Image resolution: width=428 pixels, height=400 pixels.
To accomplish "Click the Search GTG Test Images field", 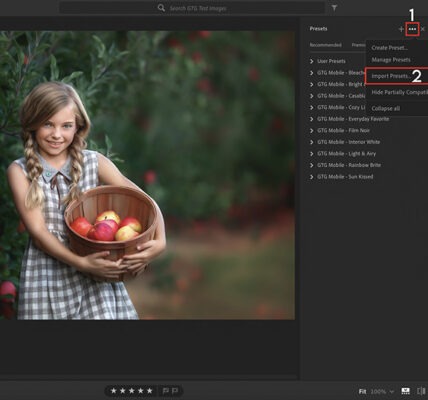I will [x=192, y=8].
